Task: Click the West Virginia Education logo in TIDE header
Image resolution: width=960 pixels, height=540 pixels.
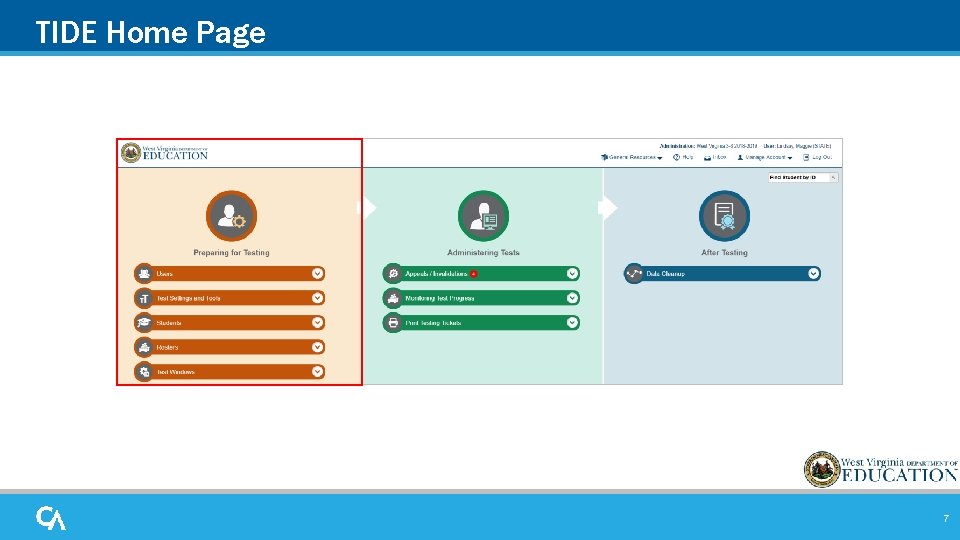Action: (x=165, y=152)
